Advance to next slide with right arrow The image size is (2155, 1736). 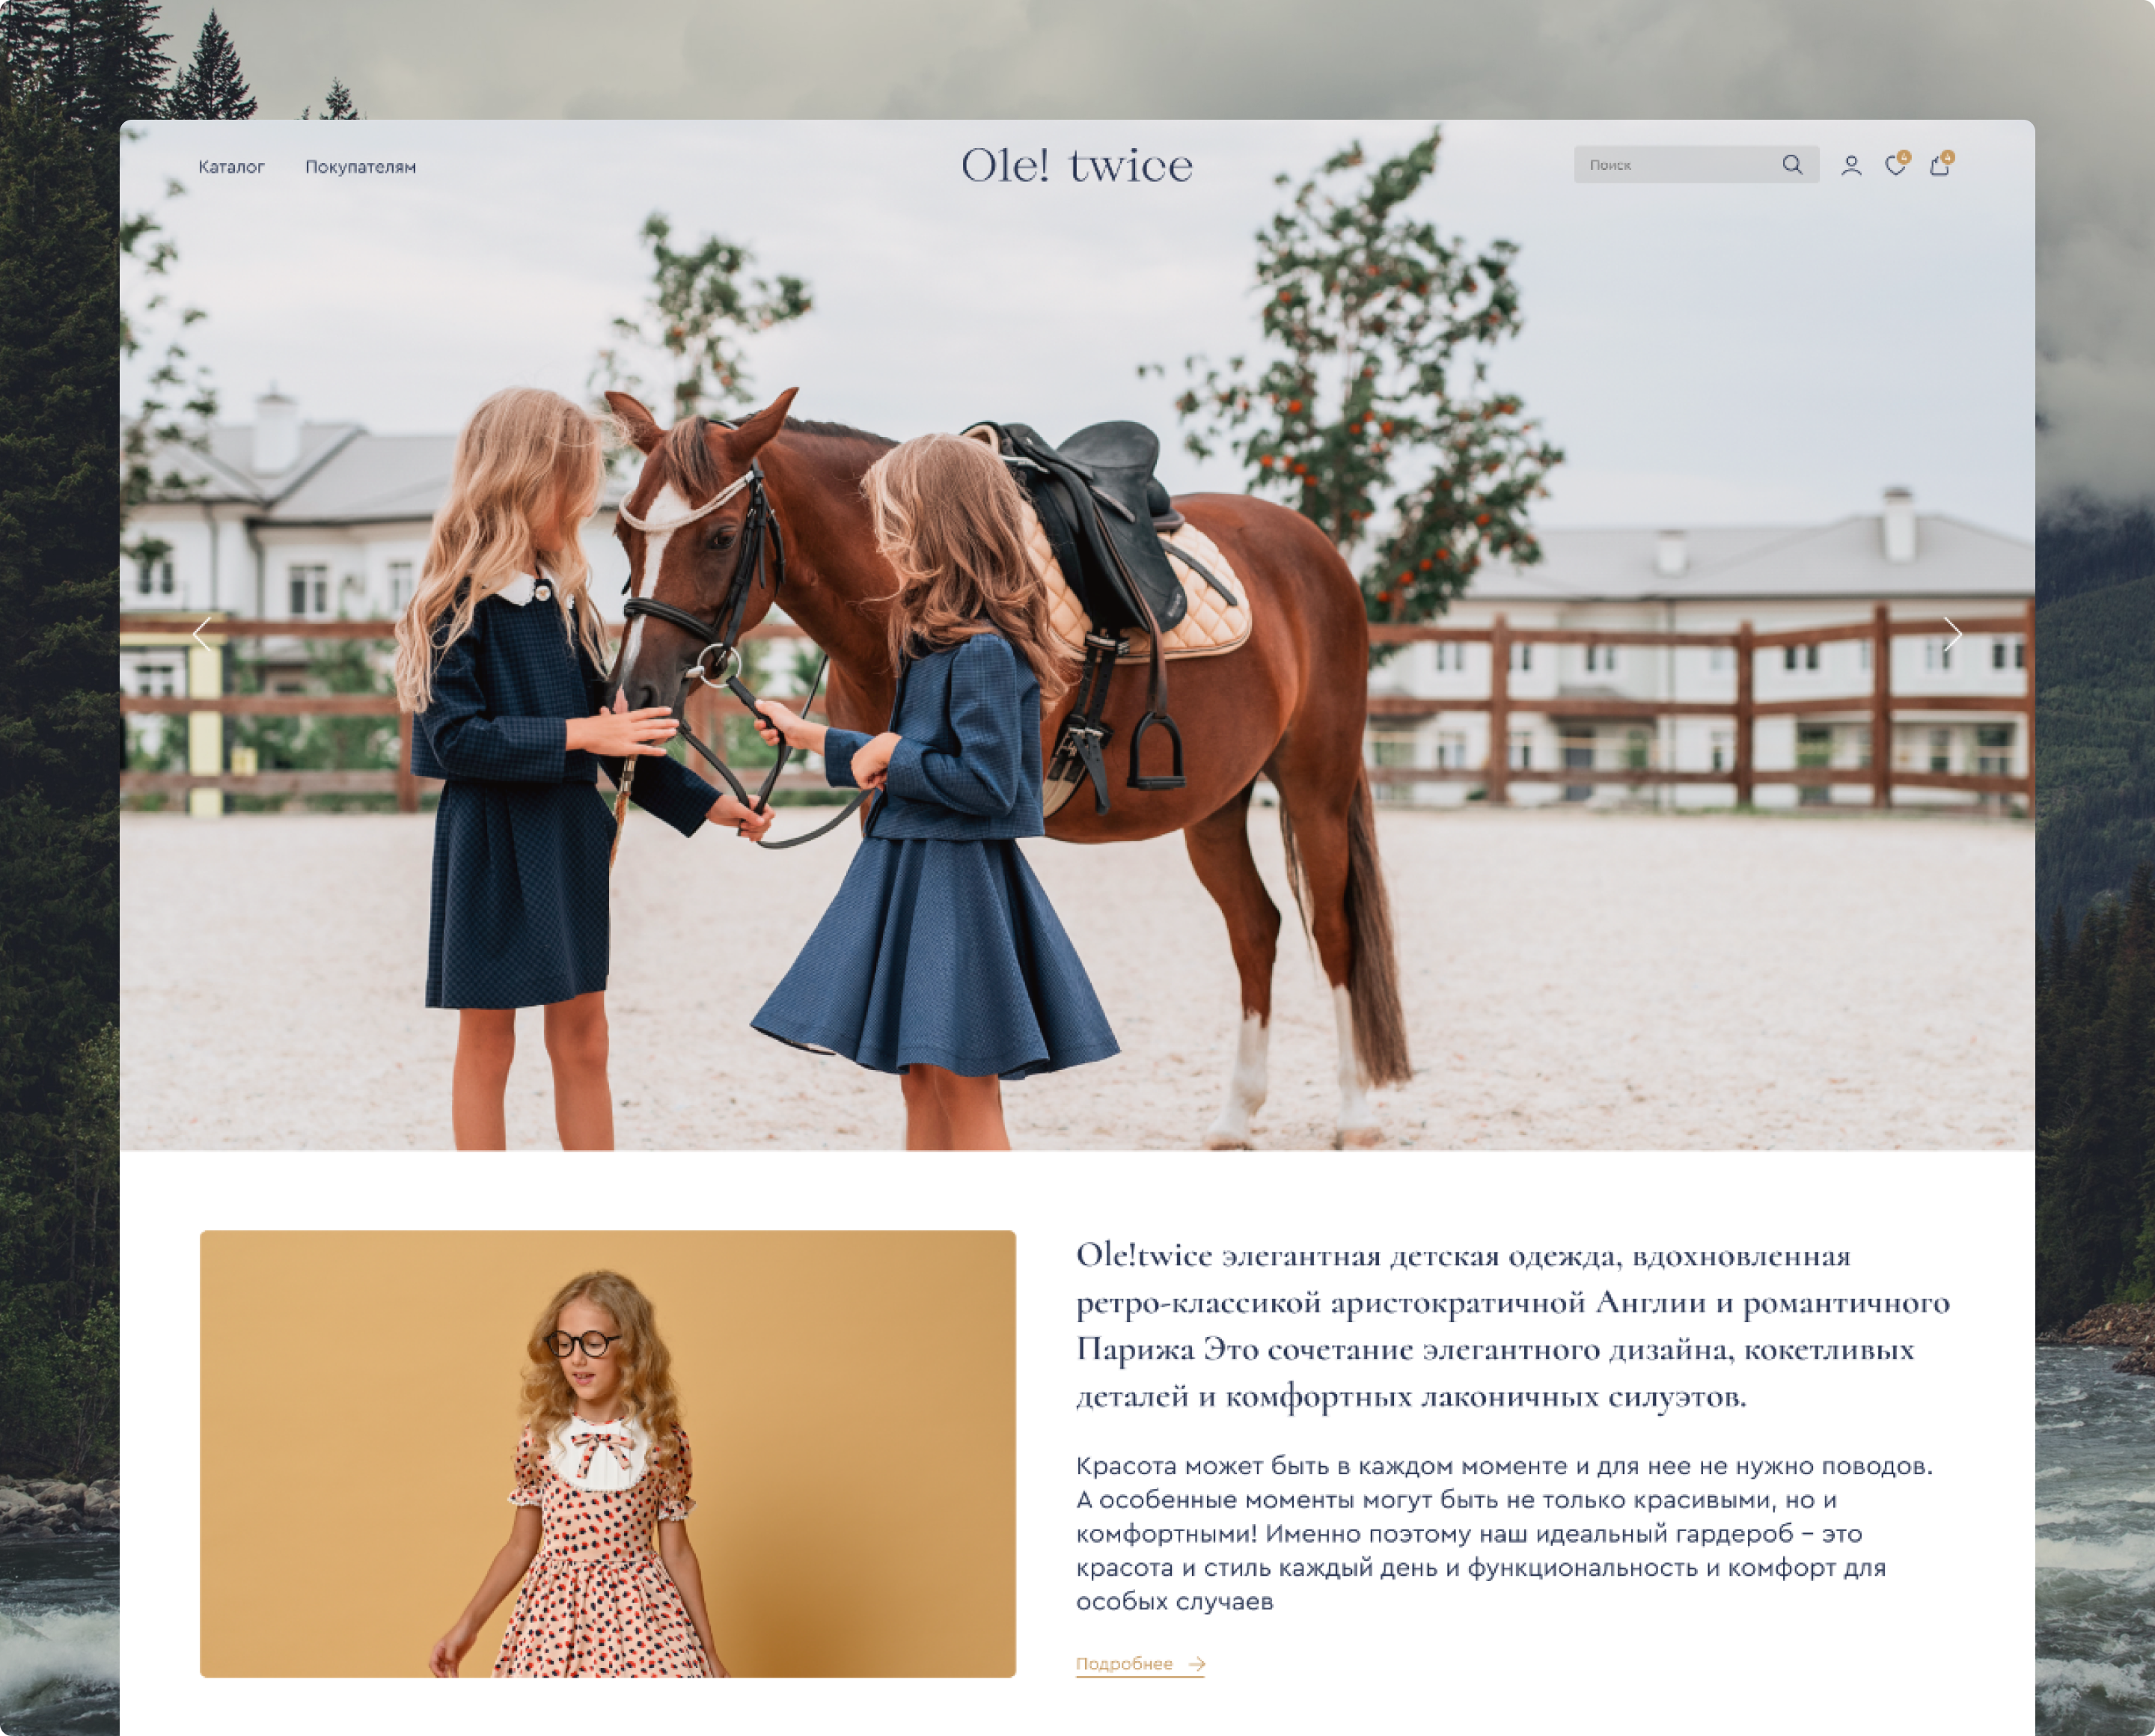pyautogui.click(x=1952, y=634)
